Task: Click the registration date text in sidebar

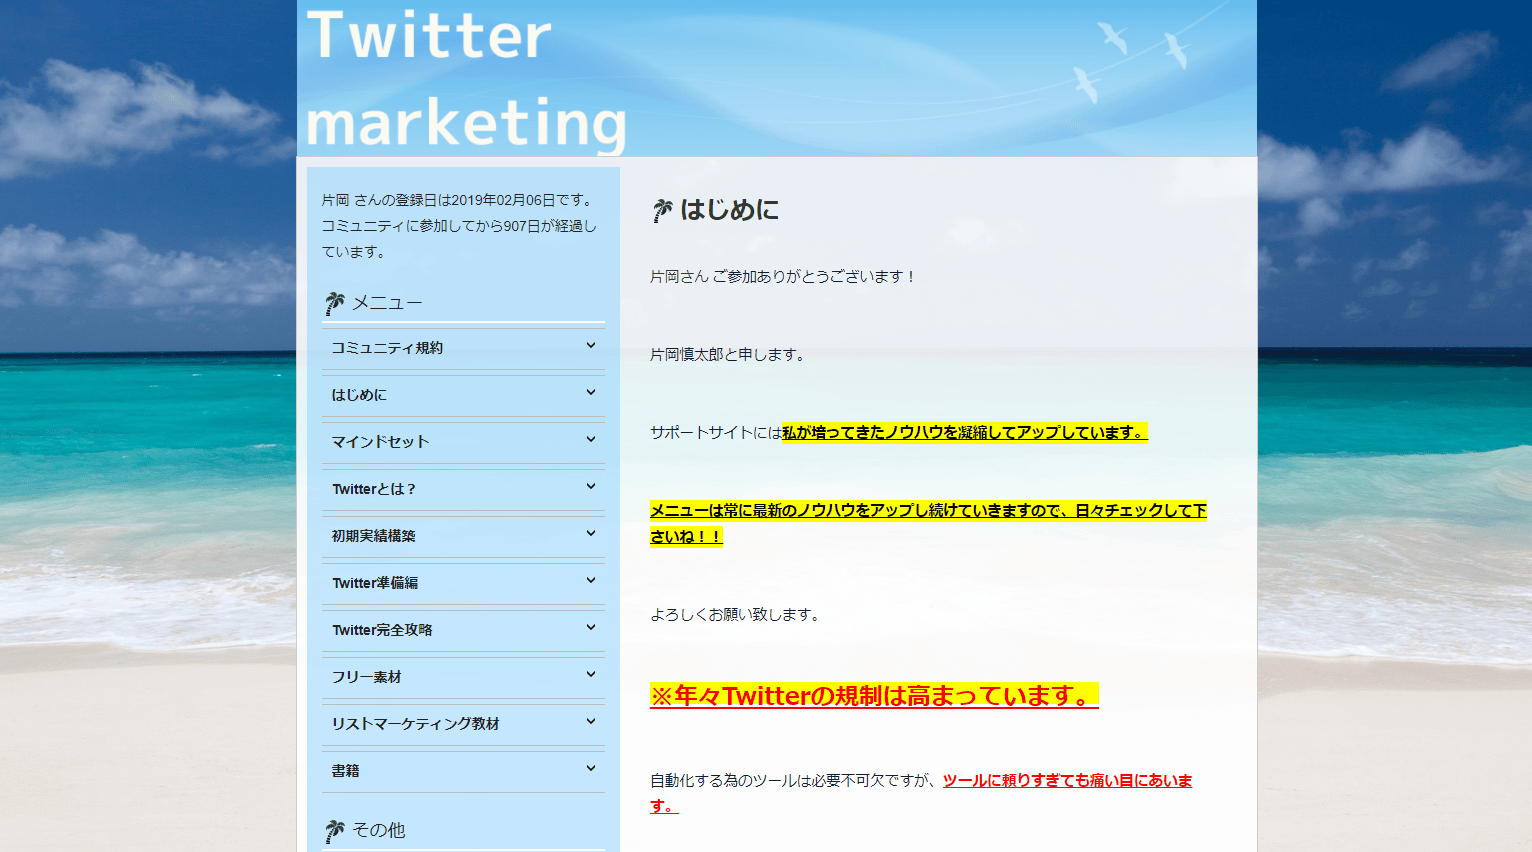Action: [x=458, y=200]
